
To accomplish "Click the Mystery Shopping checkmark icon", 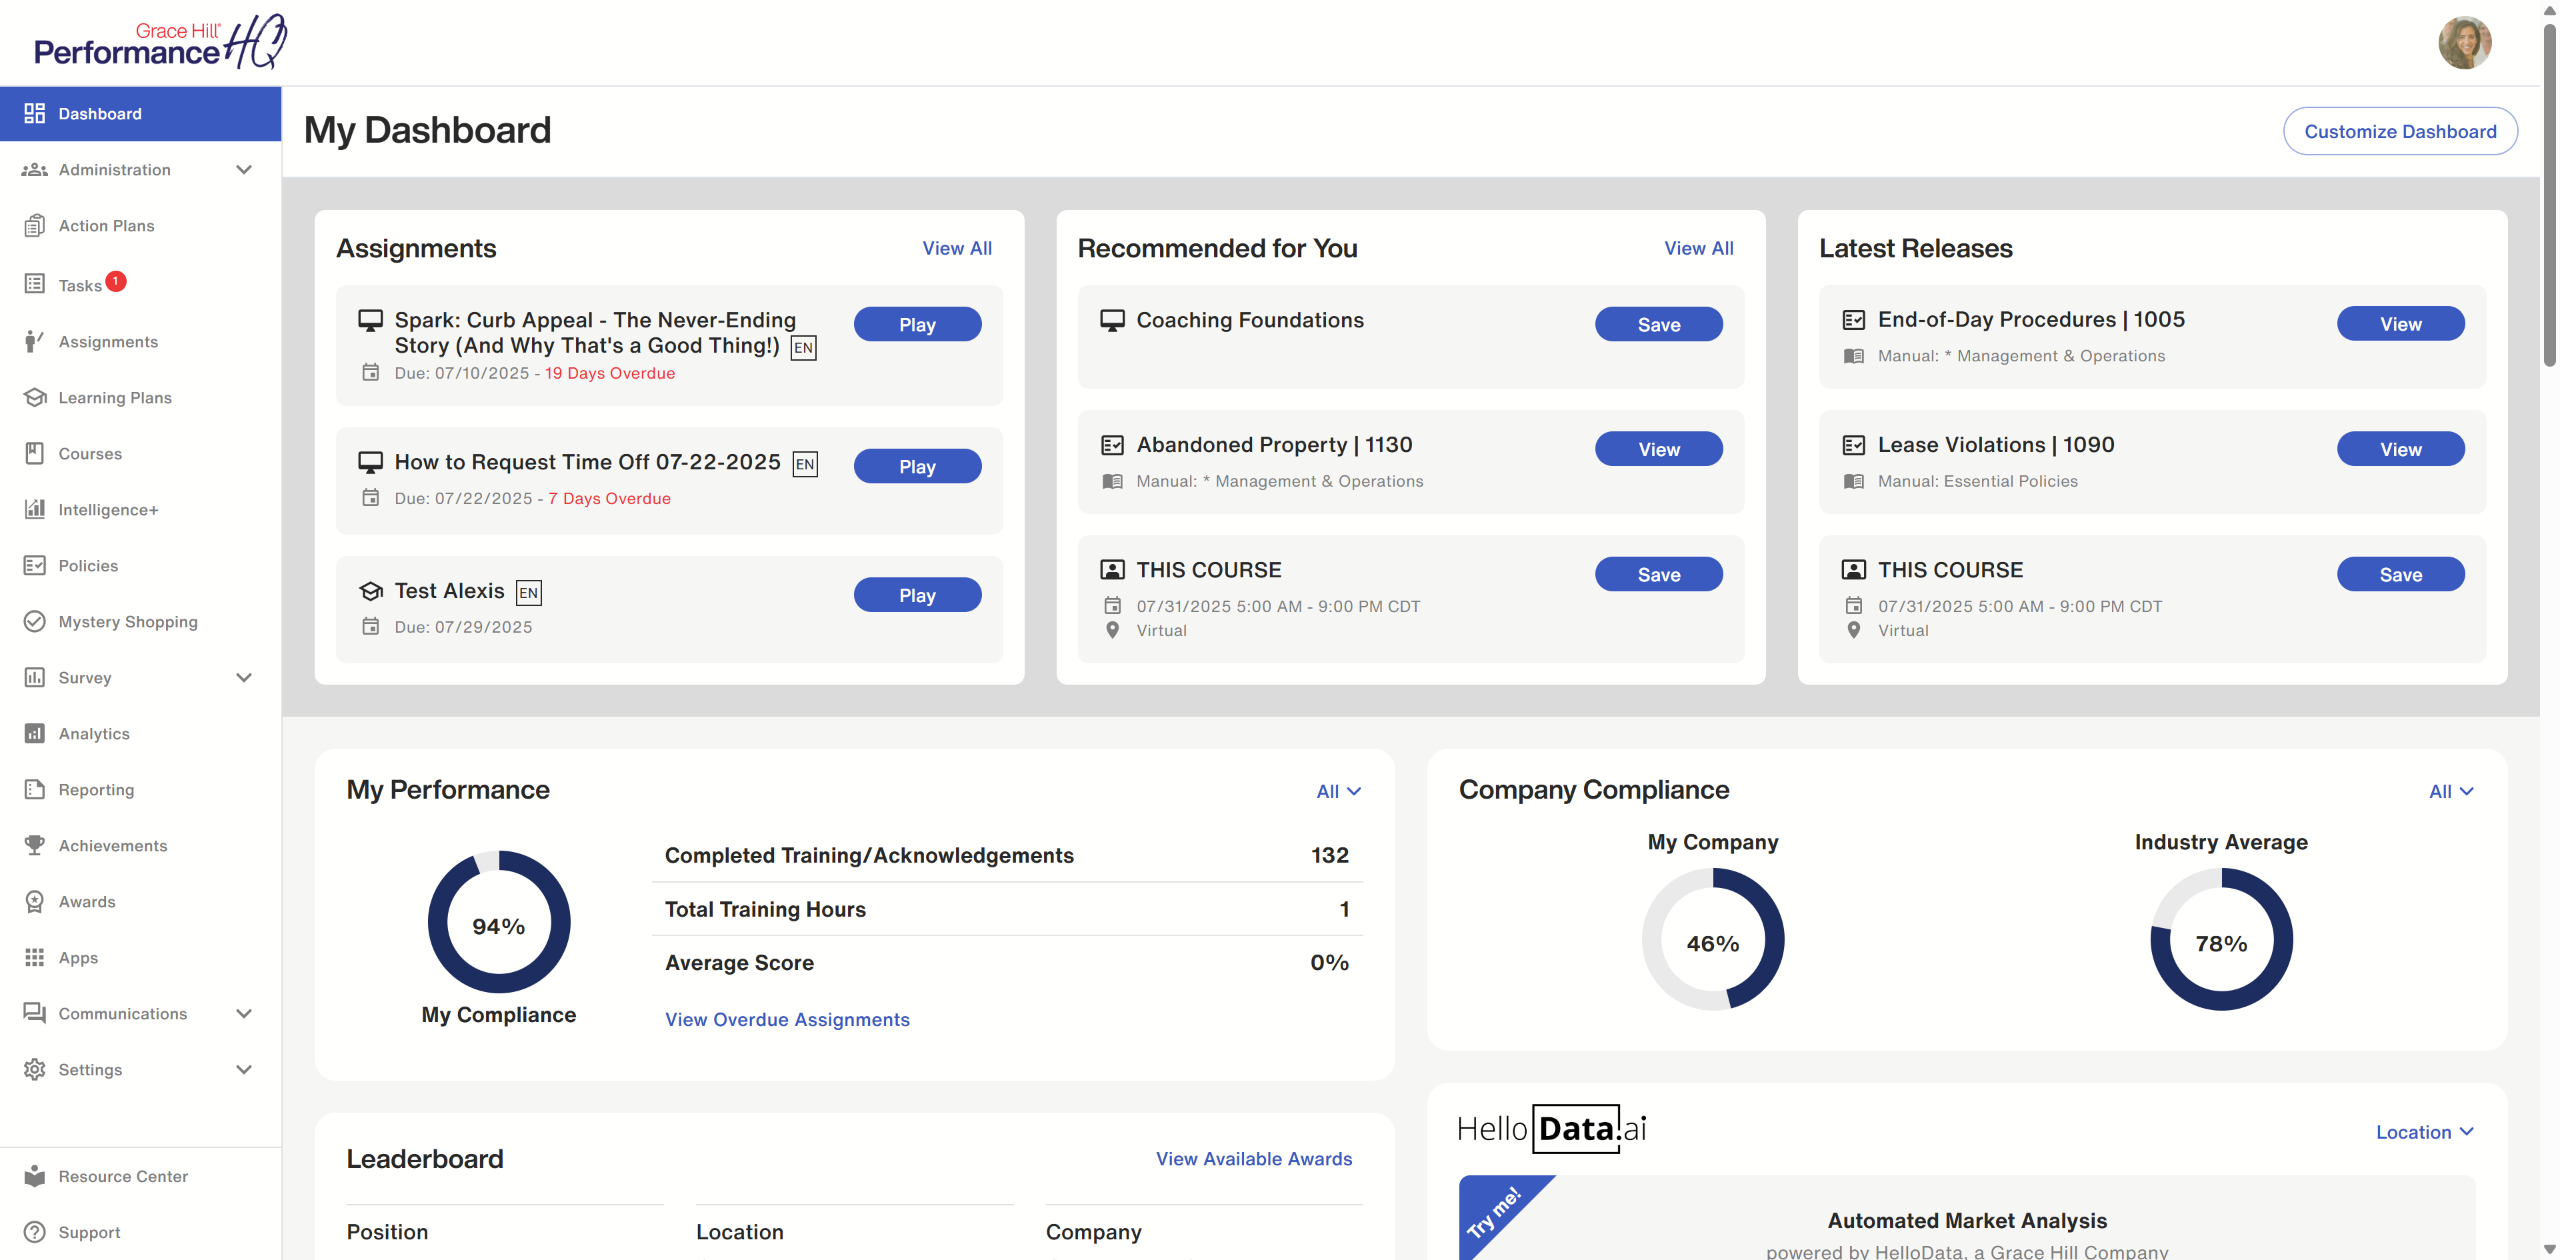I will (x=35, y=621).
